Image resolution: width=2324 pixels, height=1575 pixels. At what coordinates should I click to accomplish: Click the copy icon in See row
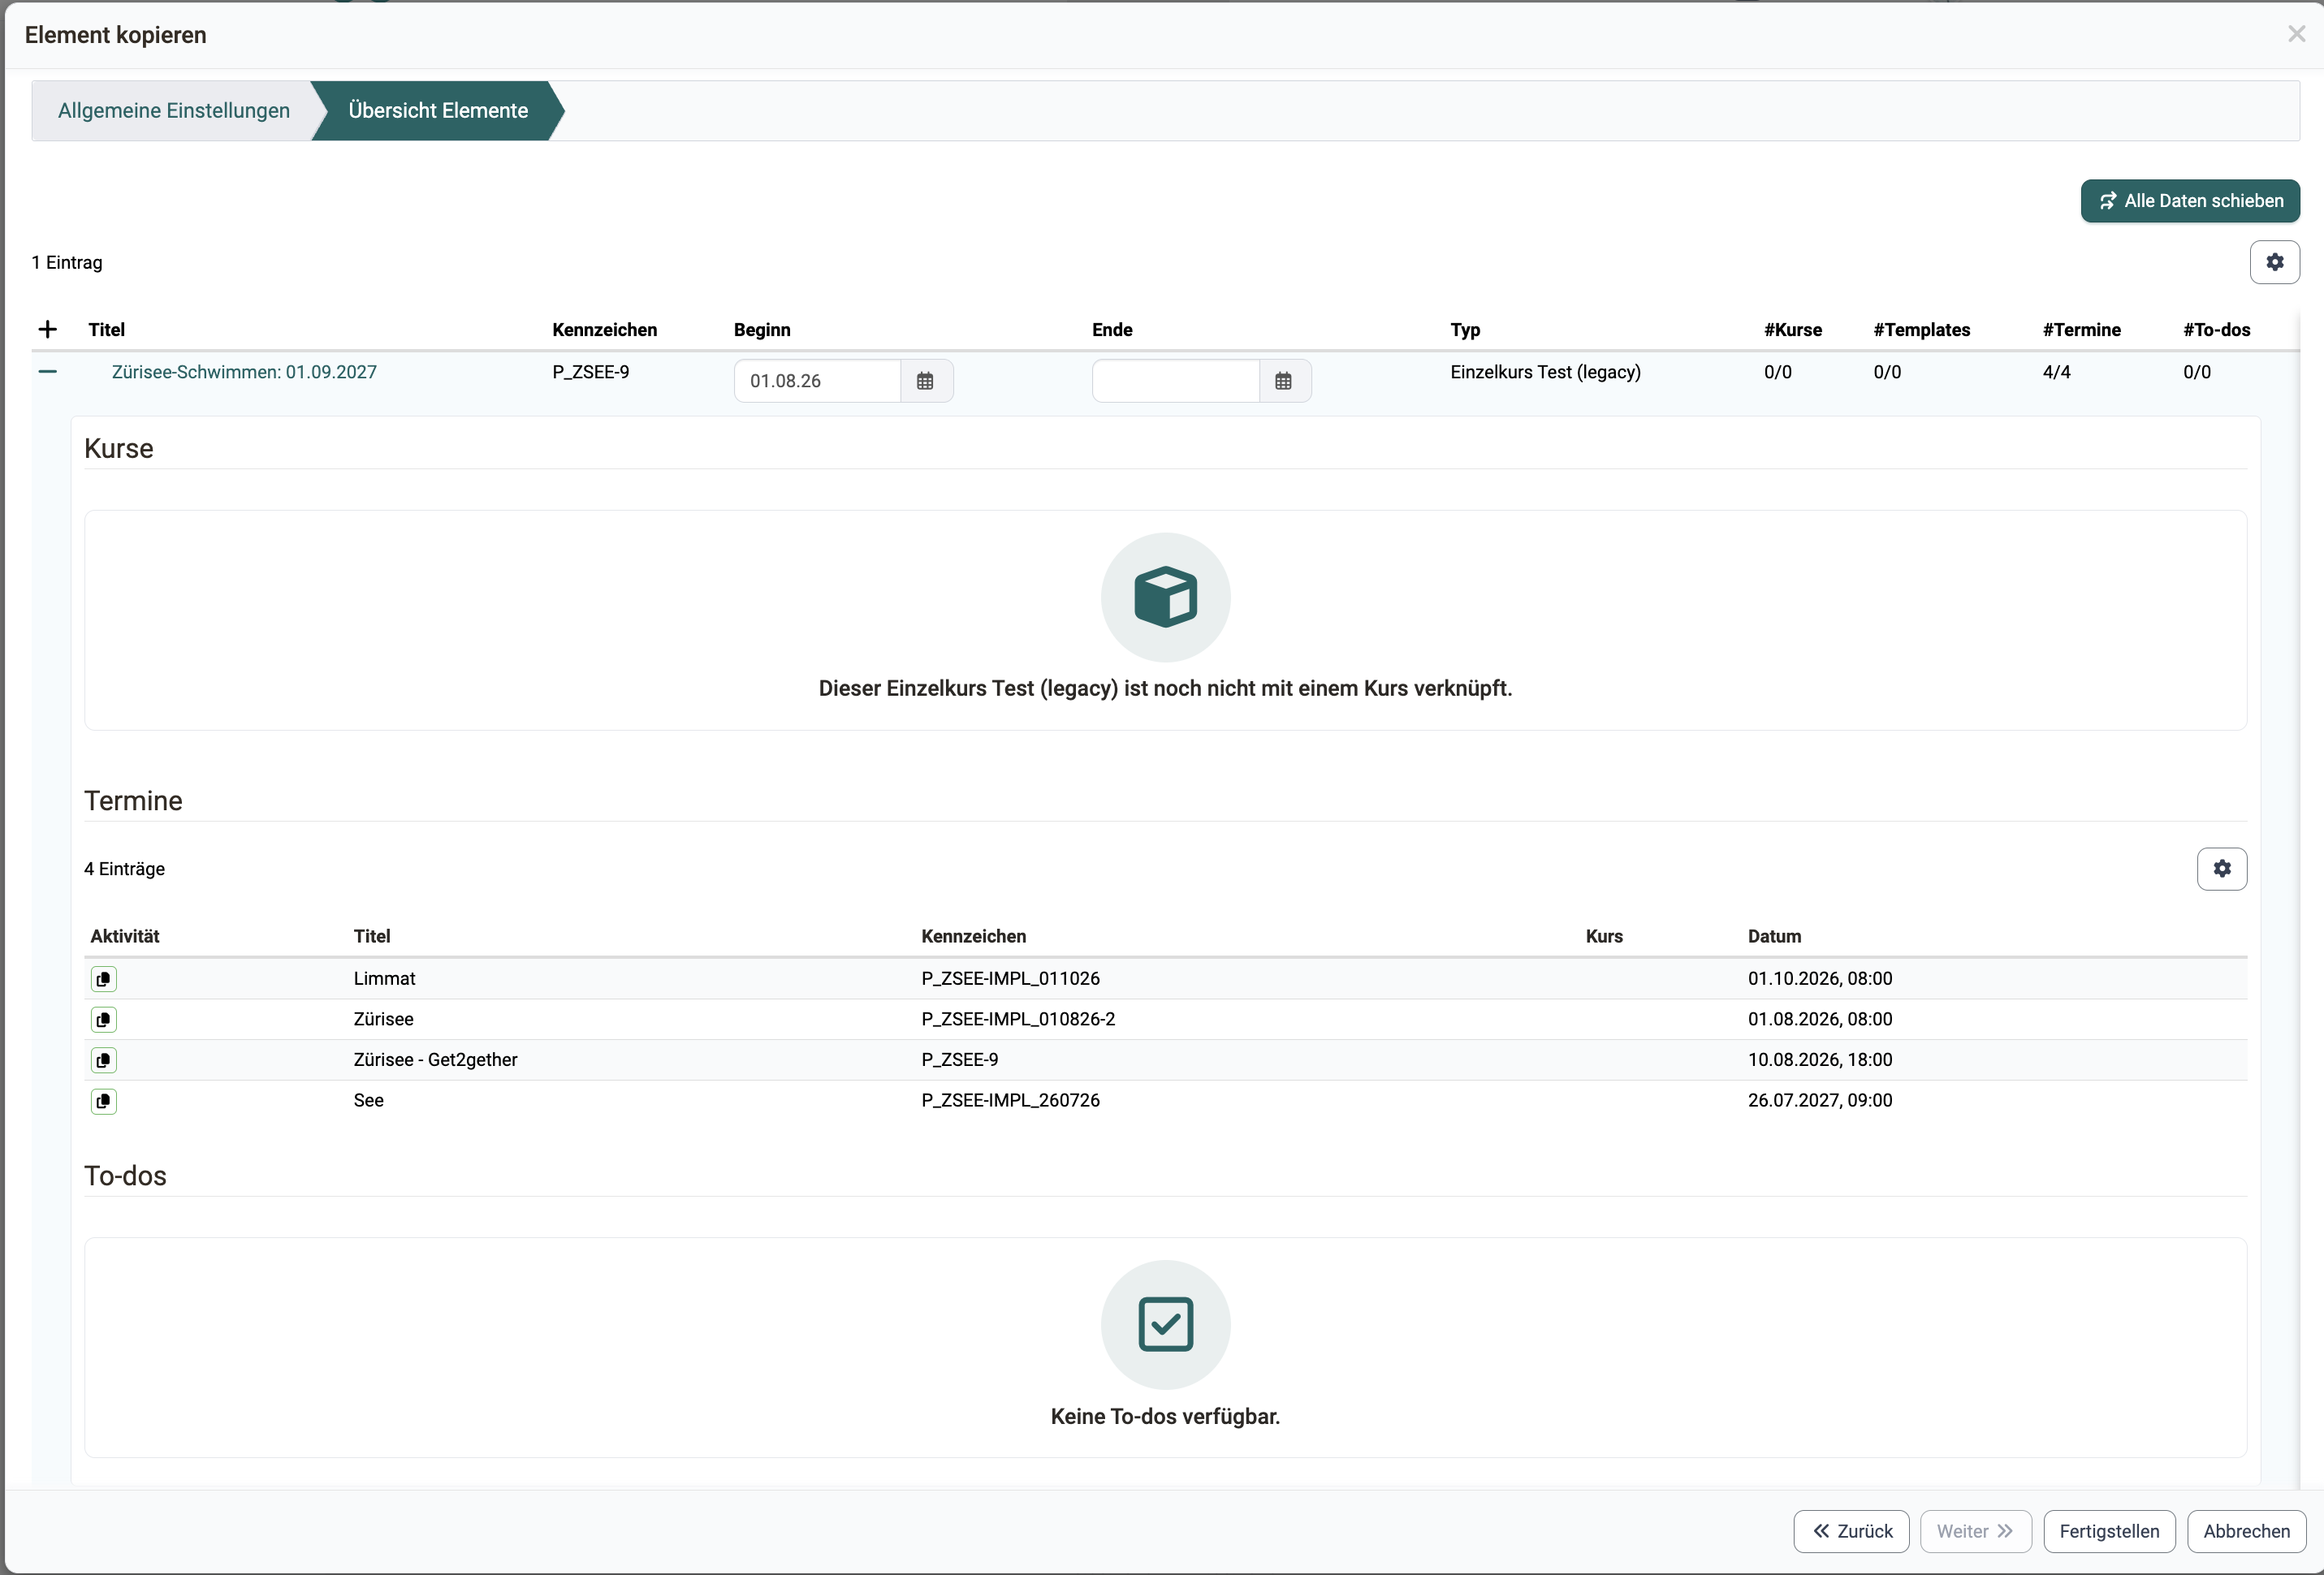[104, 1101]
